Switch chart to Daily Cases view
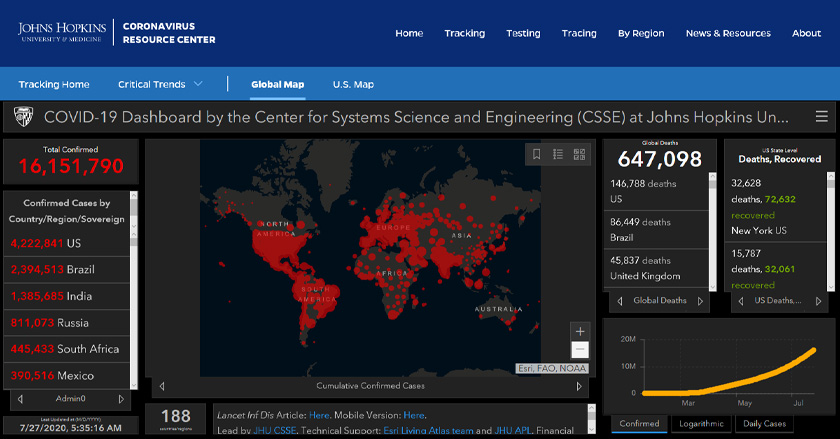 (x=763, y=424)
